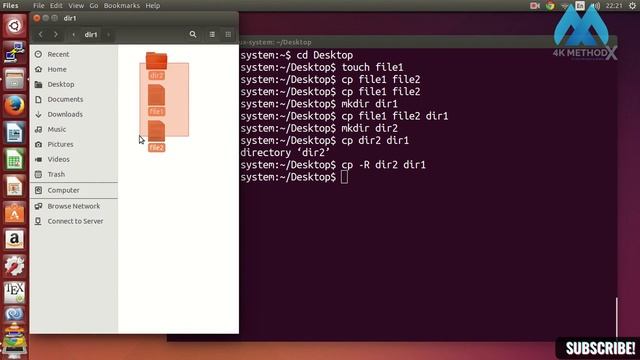Go back in Files navigation
Screen dimensions: 640x360
pos(40,35)
